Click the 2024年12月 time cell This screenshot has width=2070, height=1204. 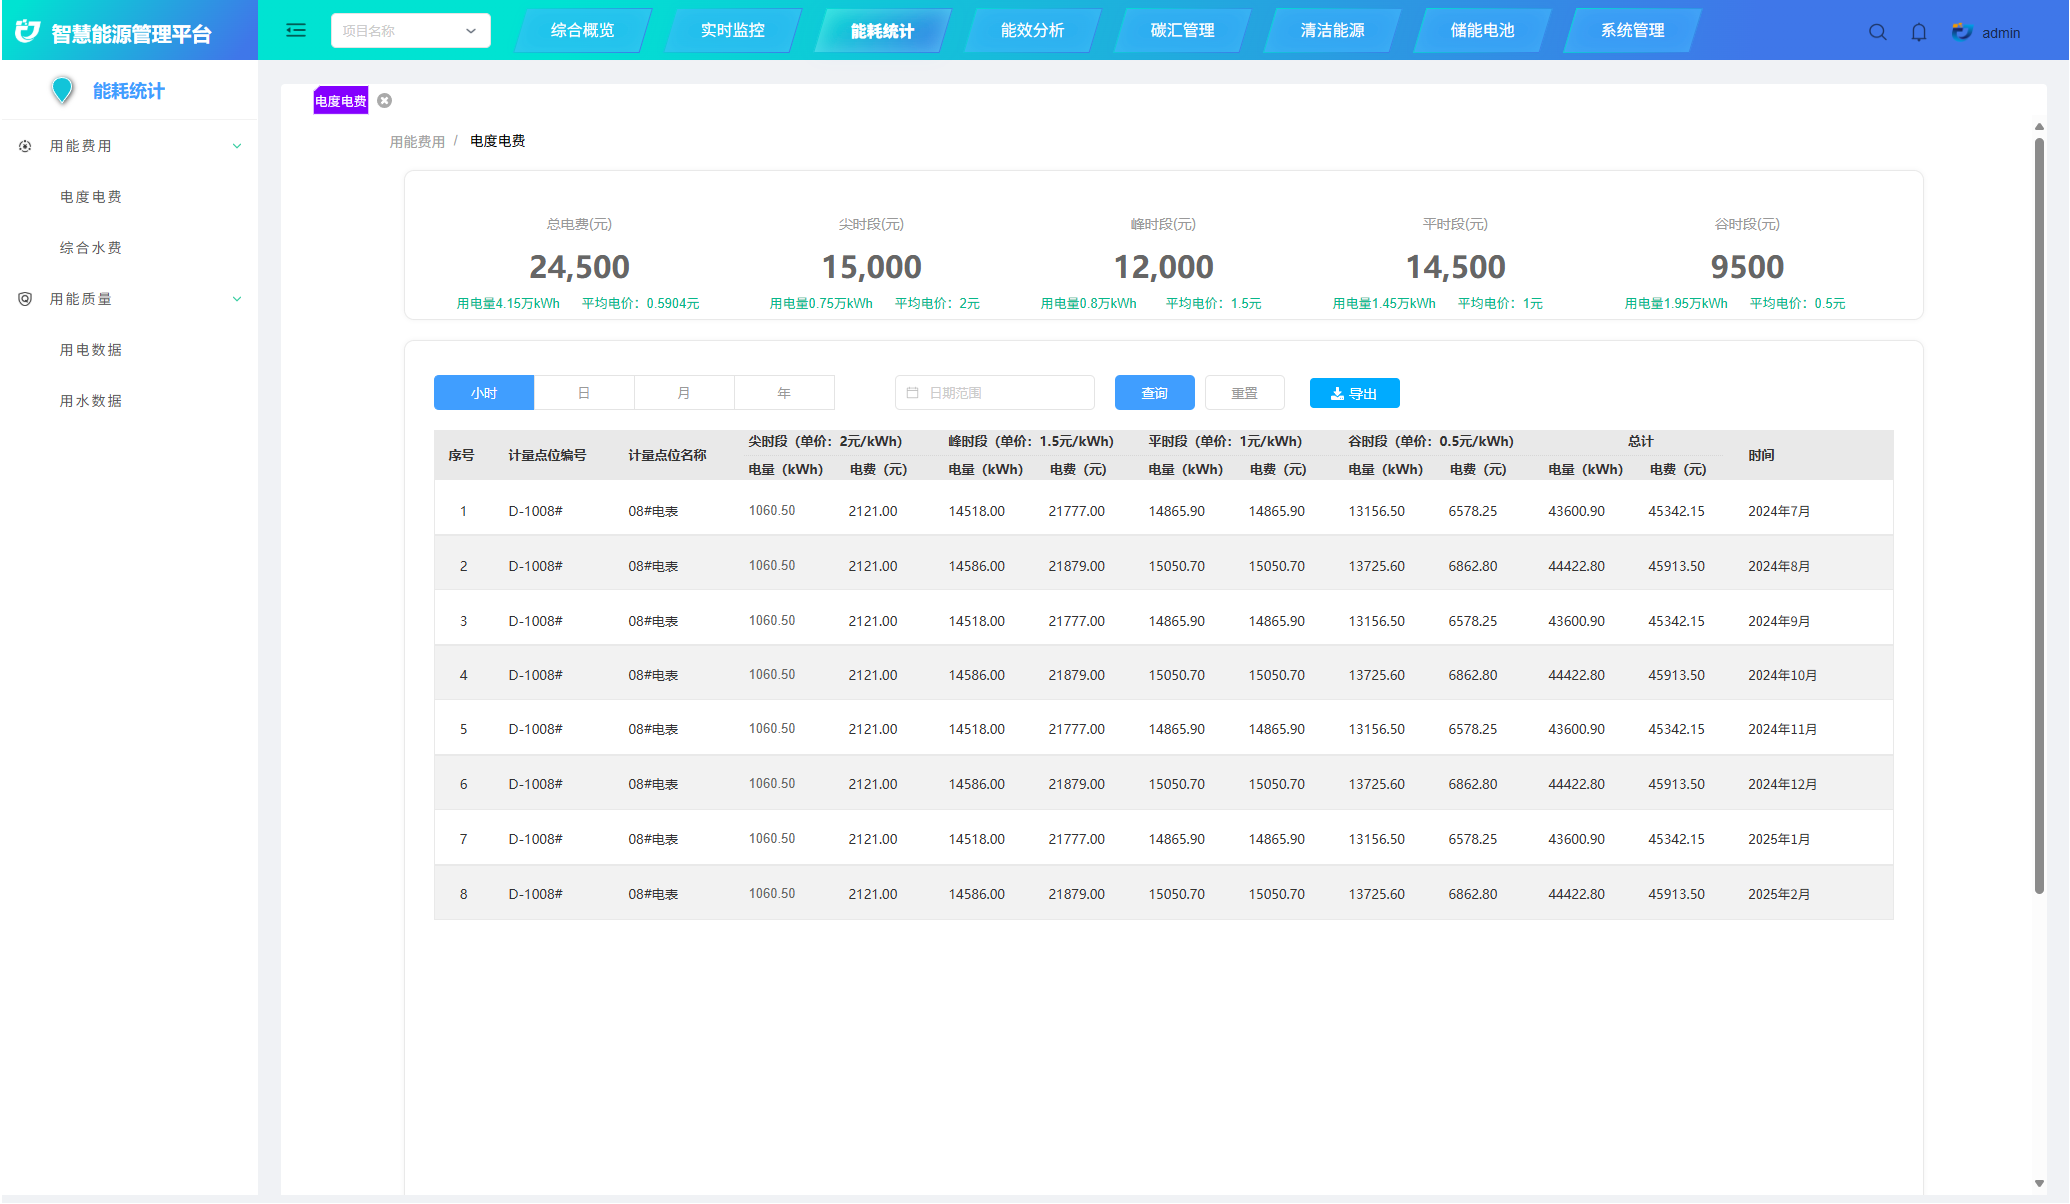(1782, 784)
